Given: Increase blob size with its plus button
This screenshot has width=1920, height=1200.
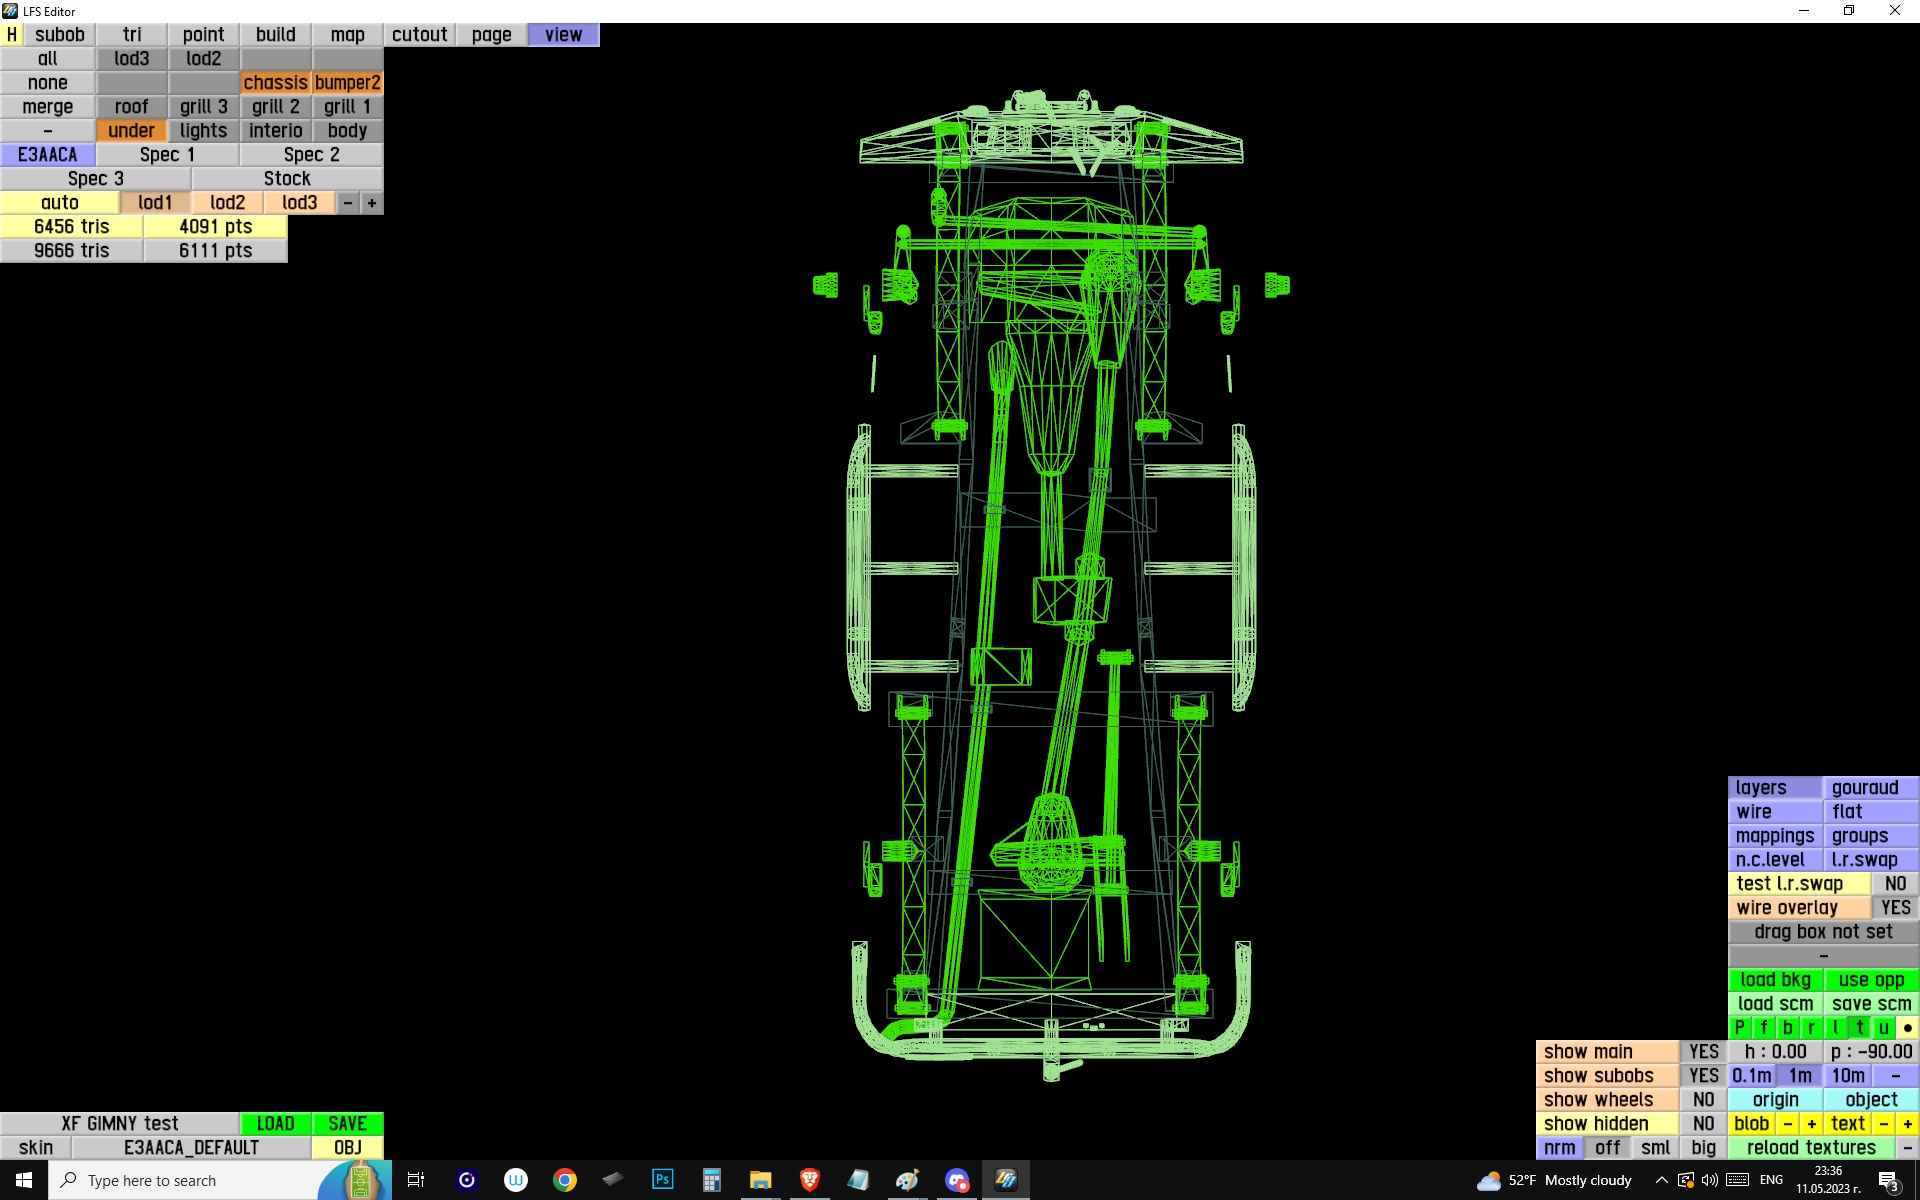Looking at the screenshot, I should point(1811,1124).
